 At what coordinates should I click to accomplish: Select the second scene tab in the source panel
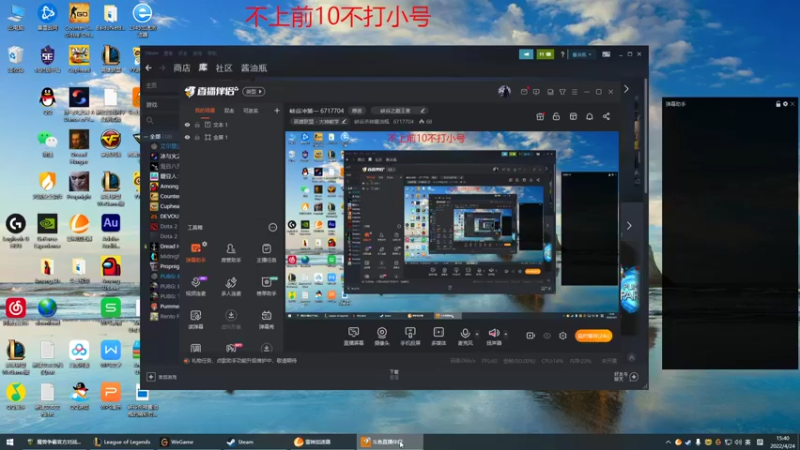[x=229, y=111]
